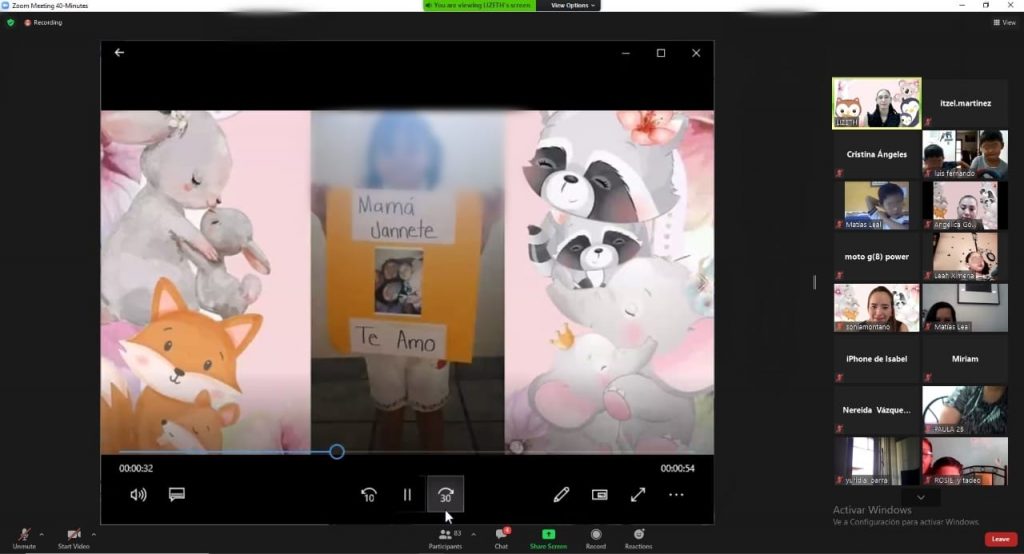Select ROSIE y tadeo video thumbnail
Viewport: 1024px width, 554px height.
pos(965,461)
